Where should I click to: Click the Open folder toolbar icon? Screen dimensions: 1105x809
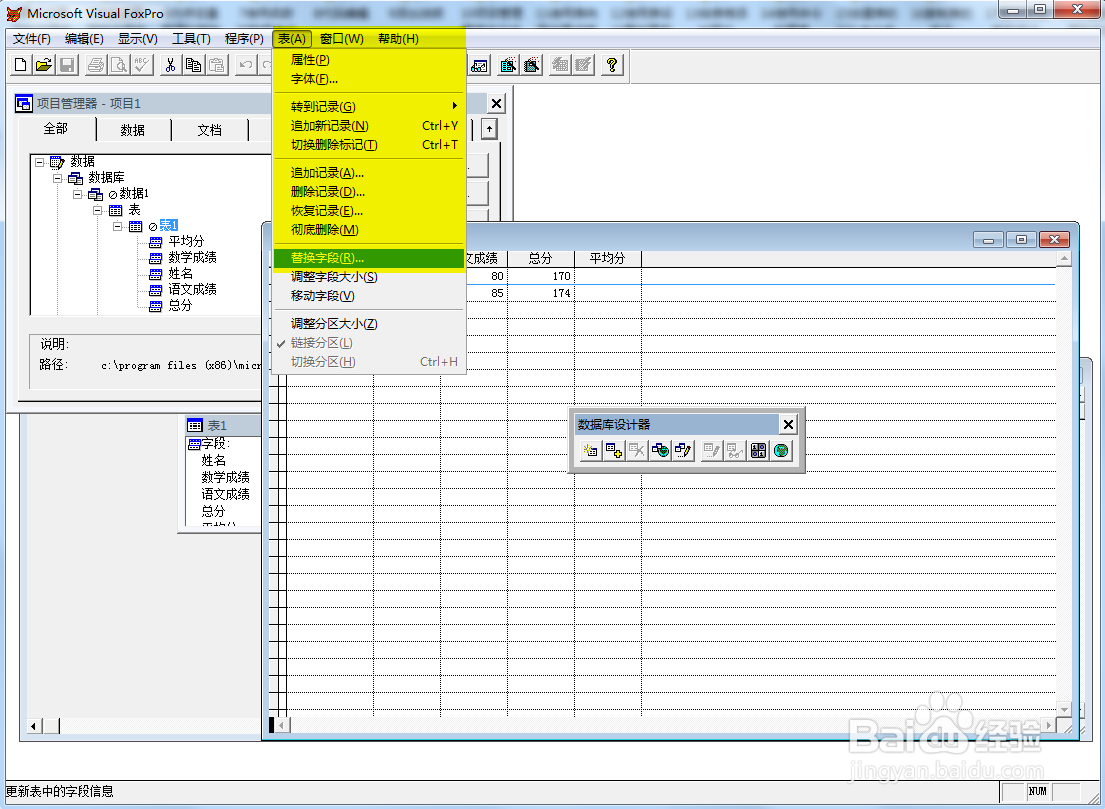click(44, 65)
